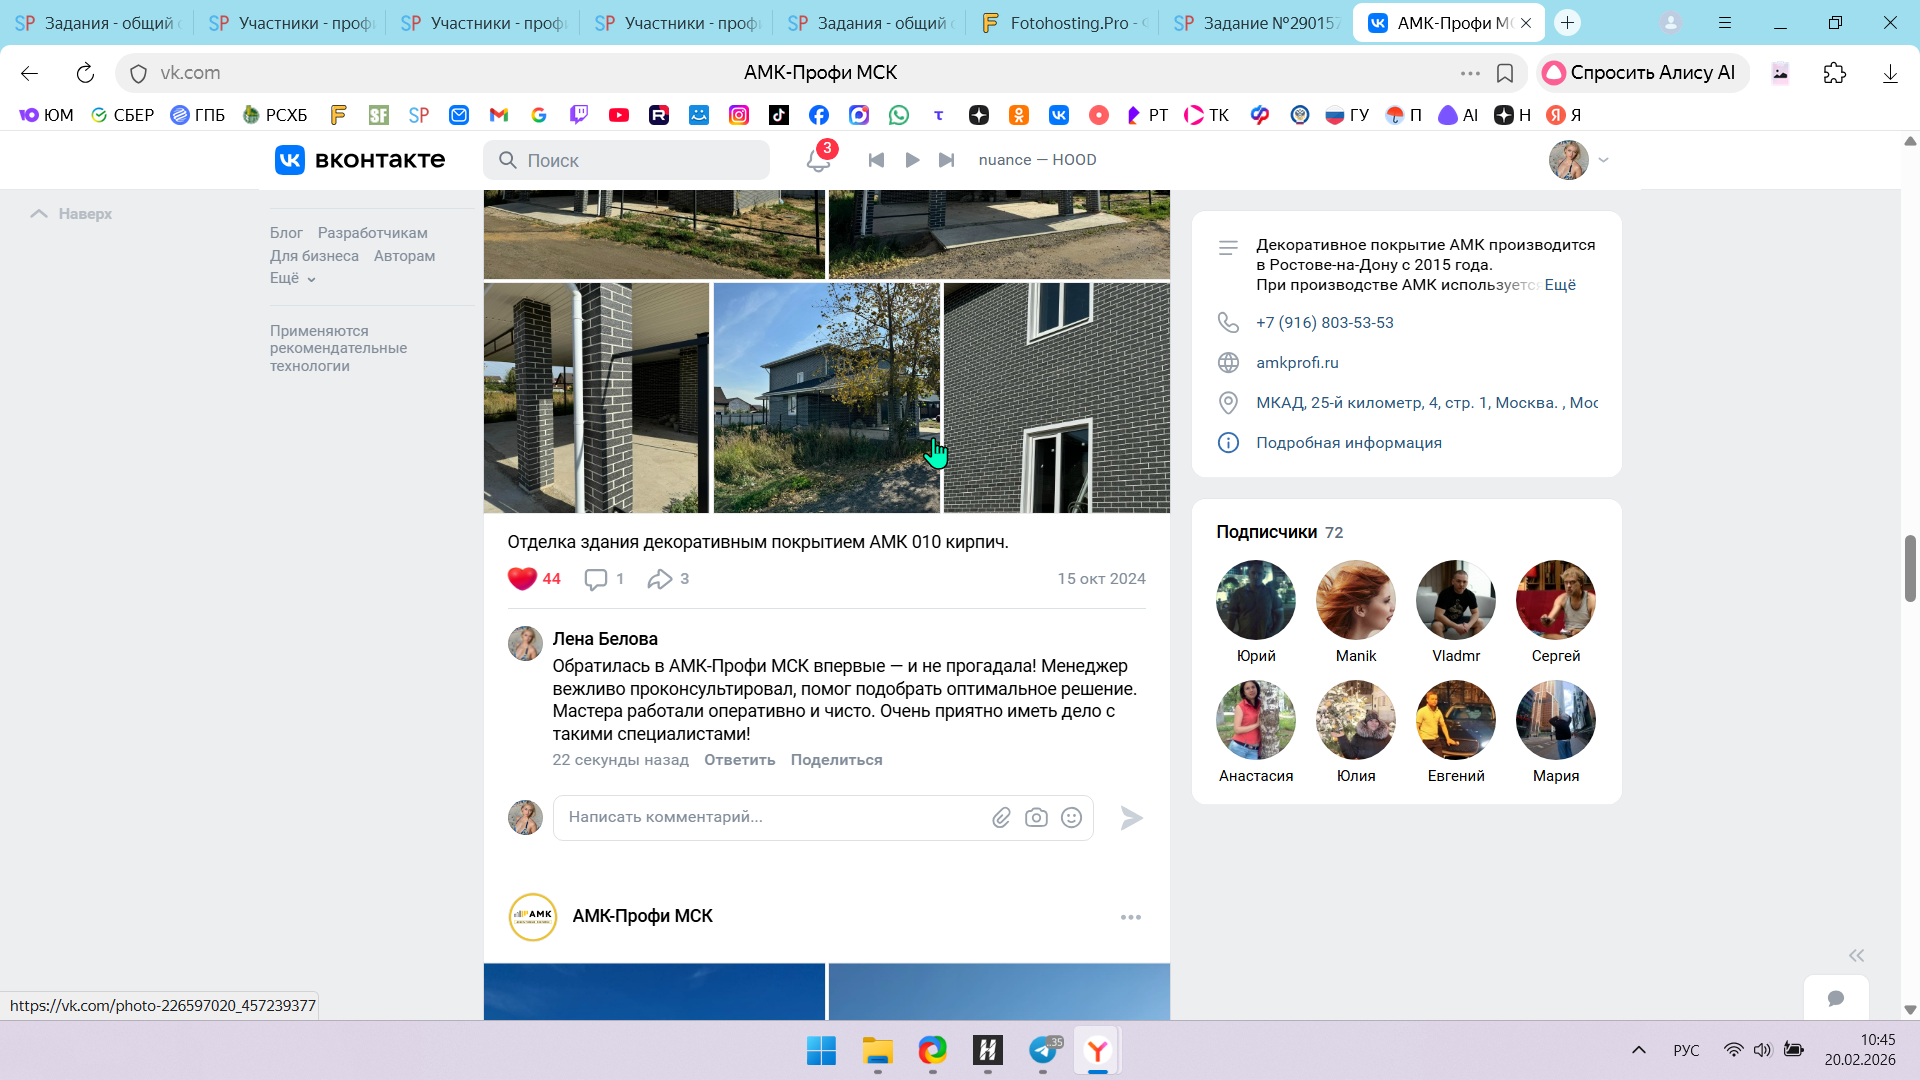Share the post via arrow icon
Image resolution: width=1920 pixels, height=1080 pixels.
pos(659,579)
